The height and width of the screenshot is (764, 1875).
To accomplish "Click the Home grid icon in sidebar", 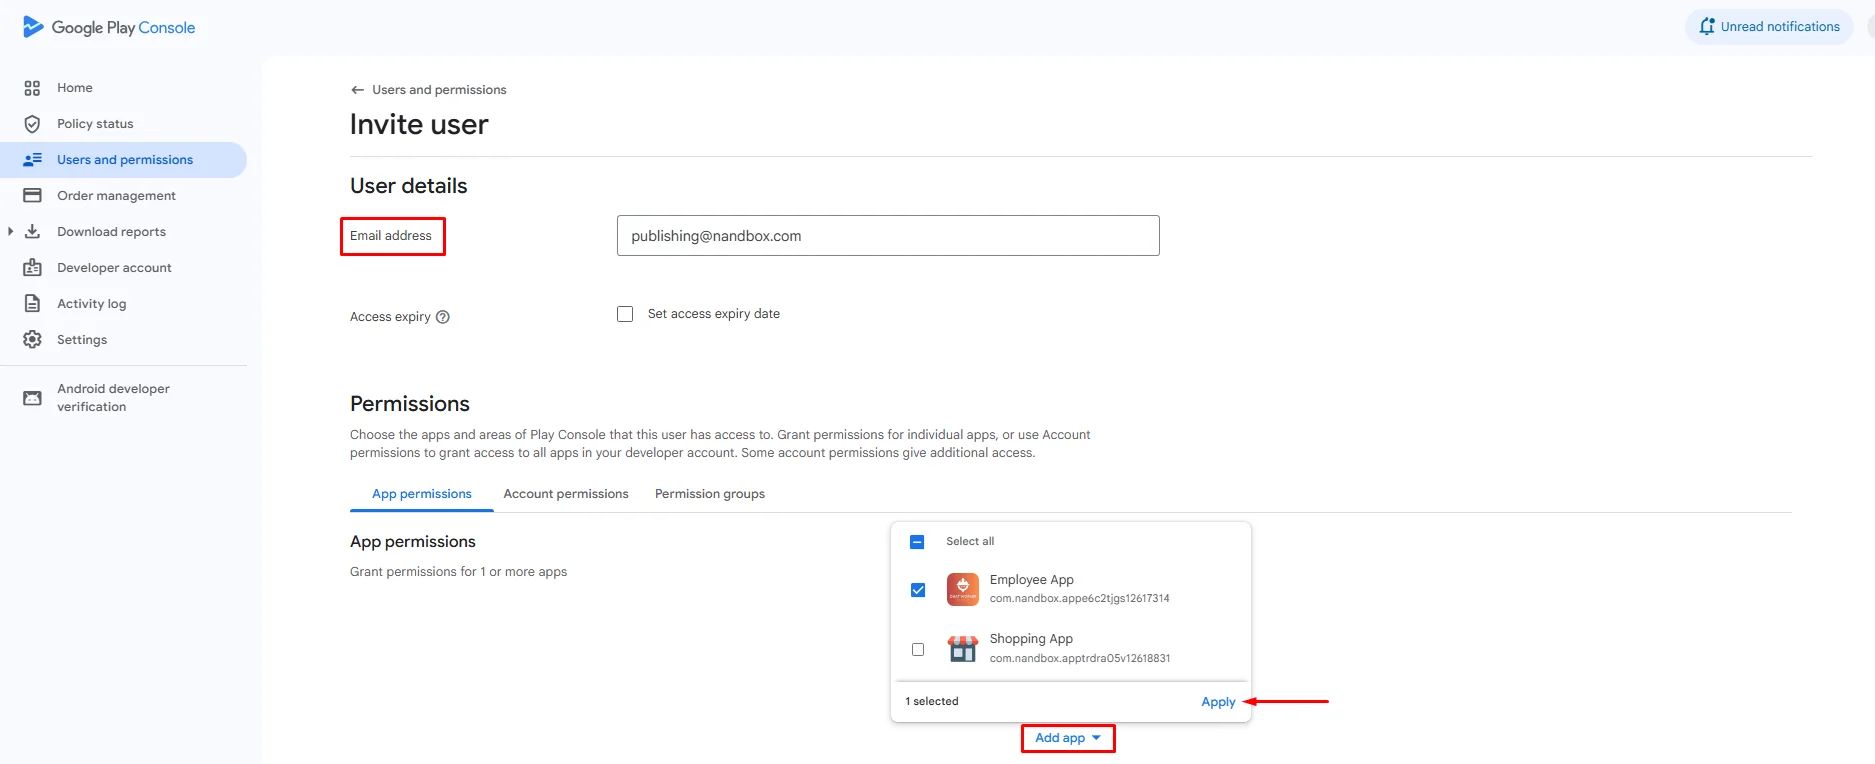I will pos(32,88).
